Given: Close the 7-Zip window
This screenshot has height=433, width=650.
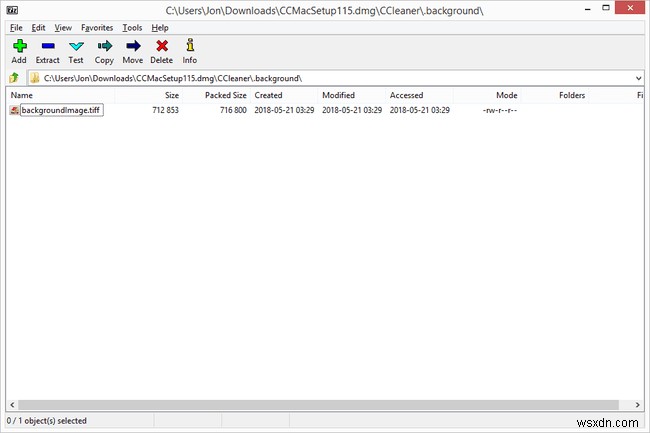Looking at the screenshot, I should tap(630, 8).
